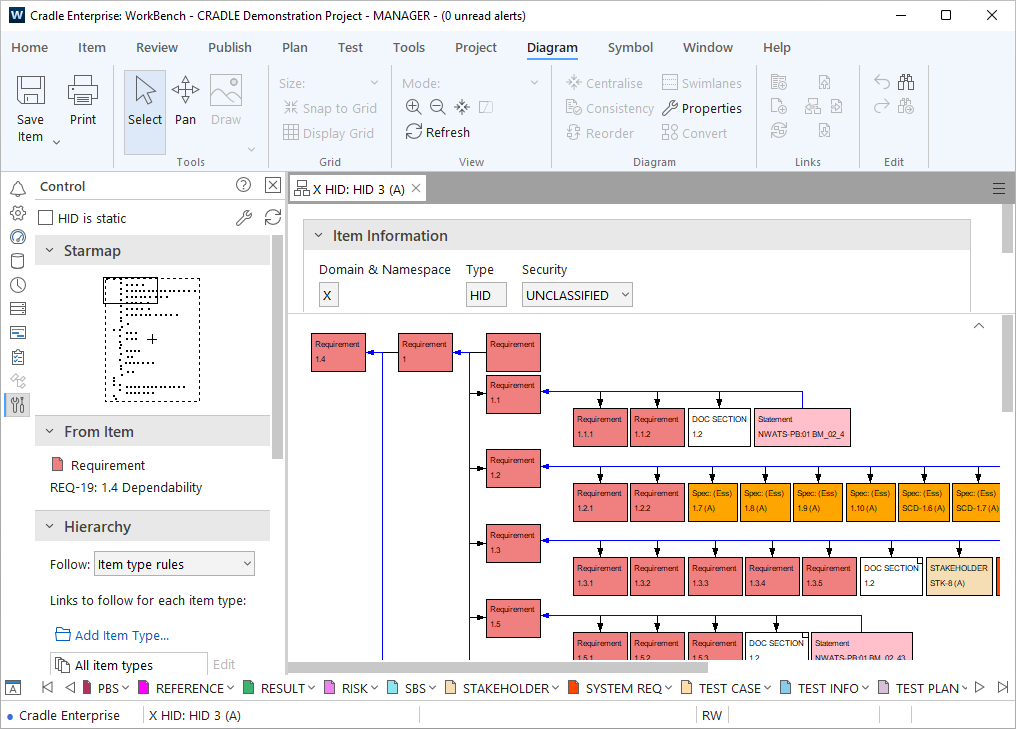Open the form panel sidebar icon
The height and width of the screenshot is (729, 1016).
tap(18, 332)
